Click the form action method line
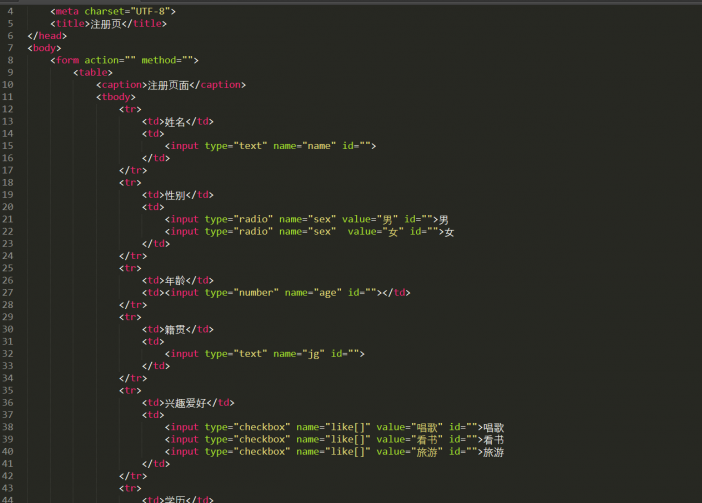702x503 pixels. 124,60
